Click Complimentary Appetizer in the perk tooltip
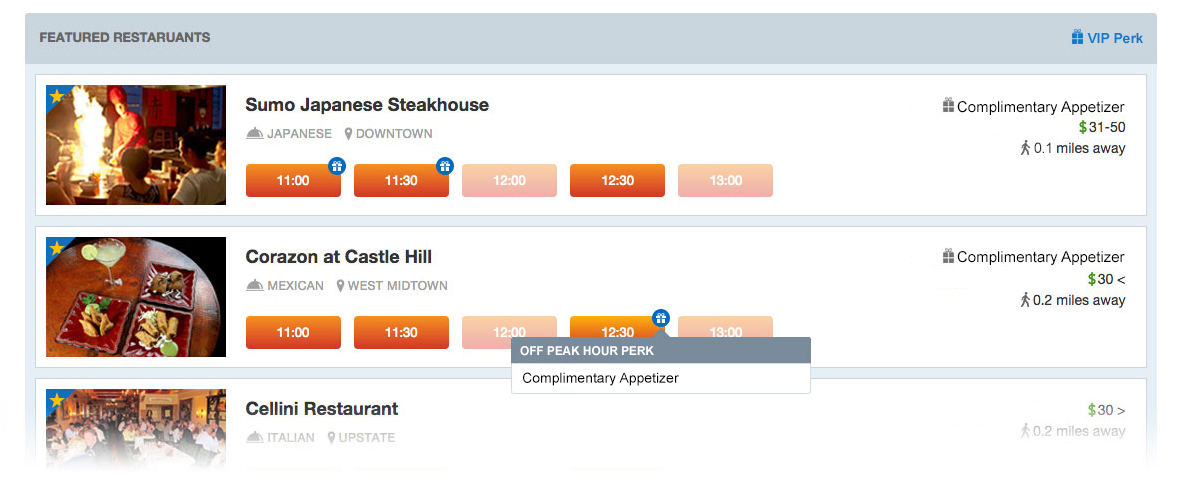 (600, 378)
